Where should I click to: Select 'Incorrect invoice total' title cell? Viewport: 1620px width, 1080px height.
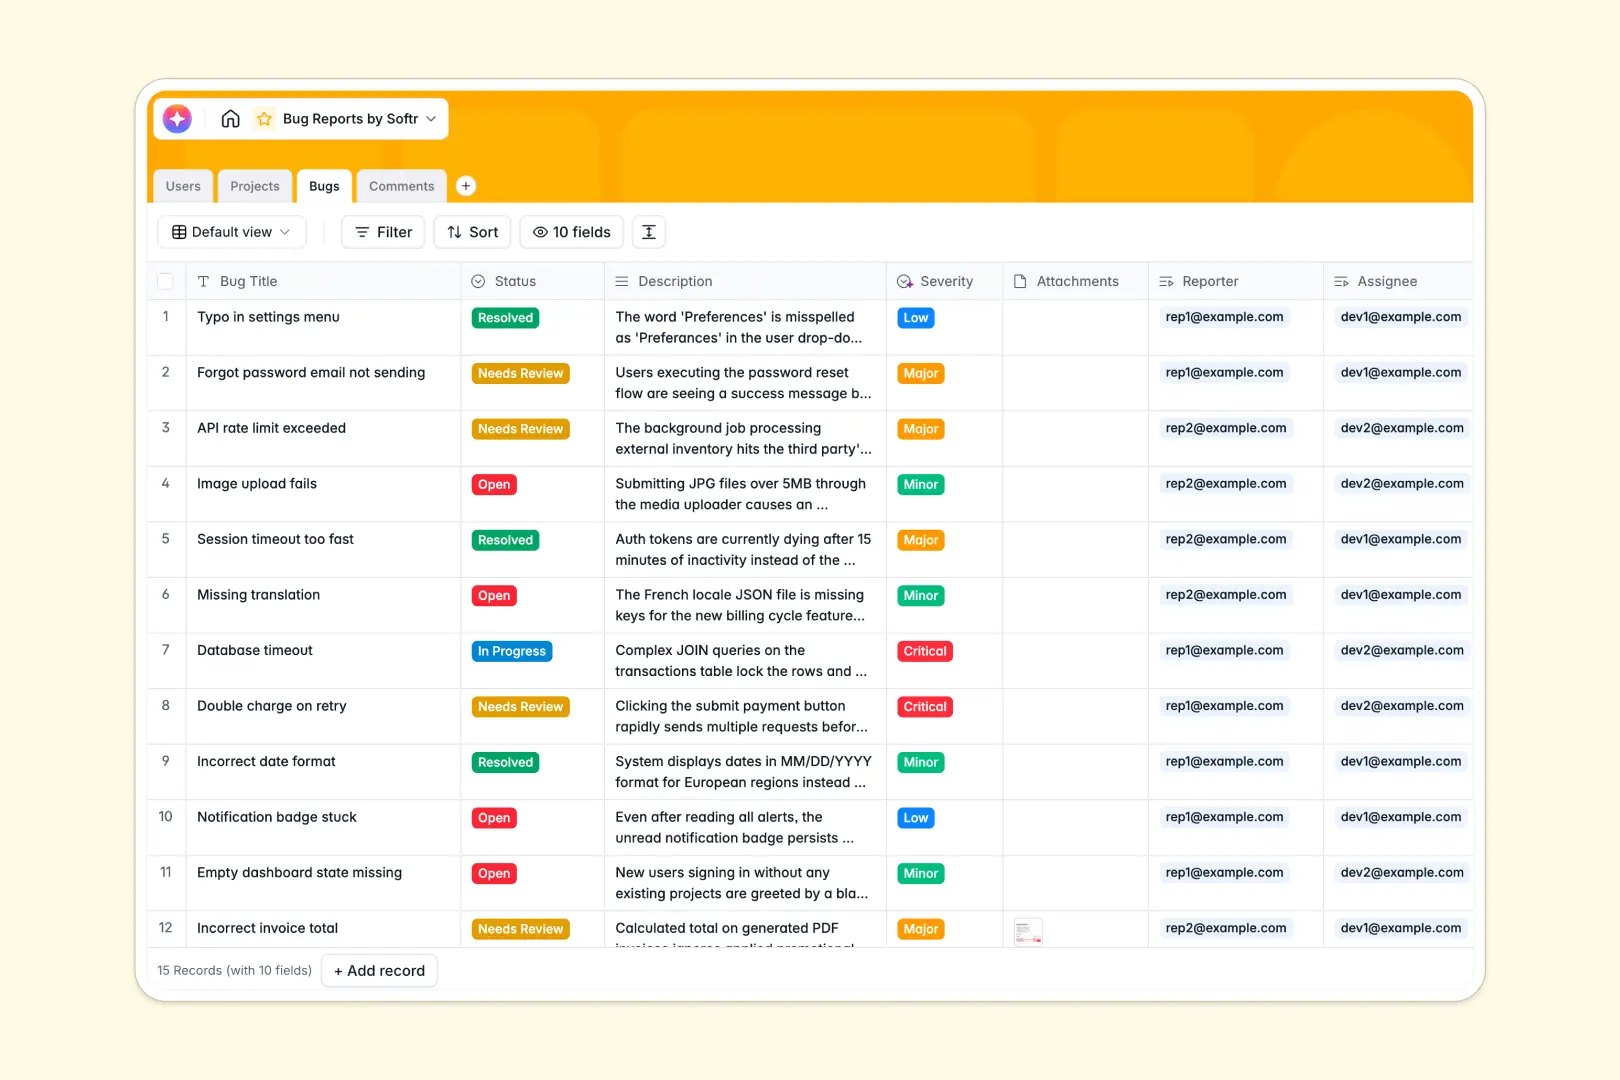pyautogui.click(x=323, y=929)
